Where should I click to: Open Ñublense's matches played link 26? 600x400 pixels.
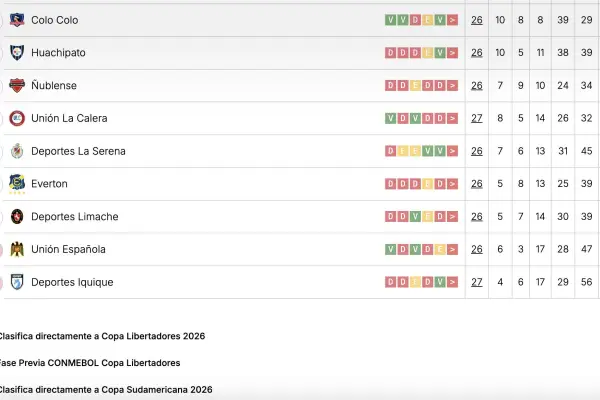point(477,85)
